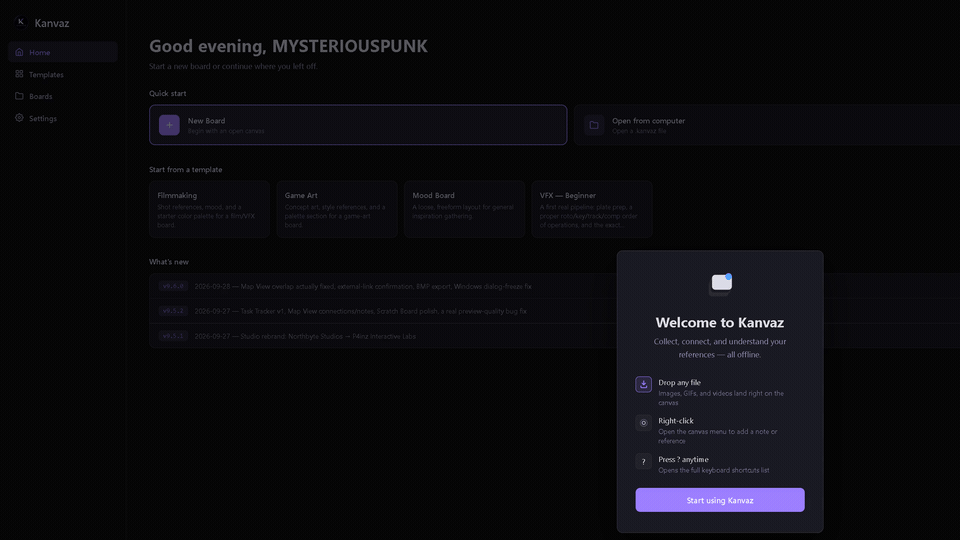Click the Kanvaz app name text
Viewport: 960px width, 540px height.
pyautogui.click(x=51, y=23)
